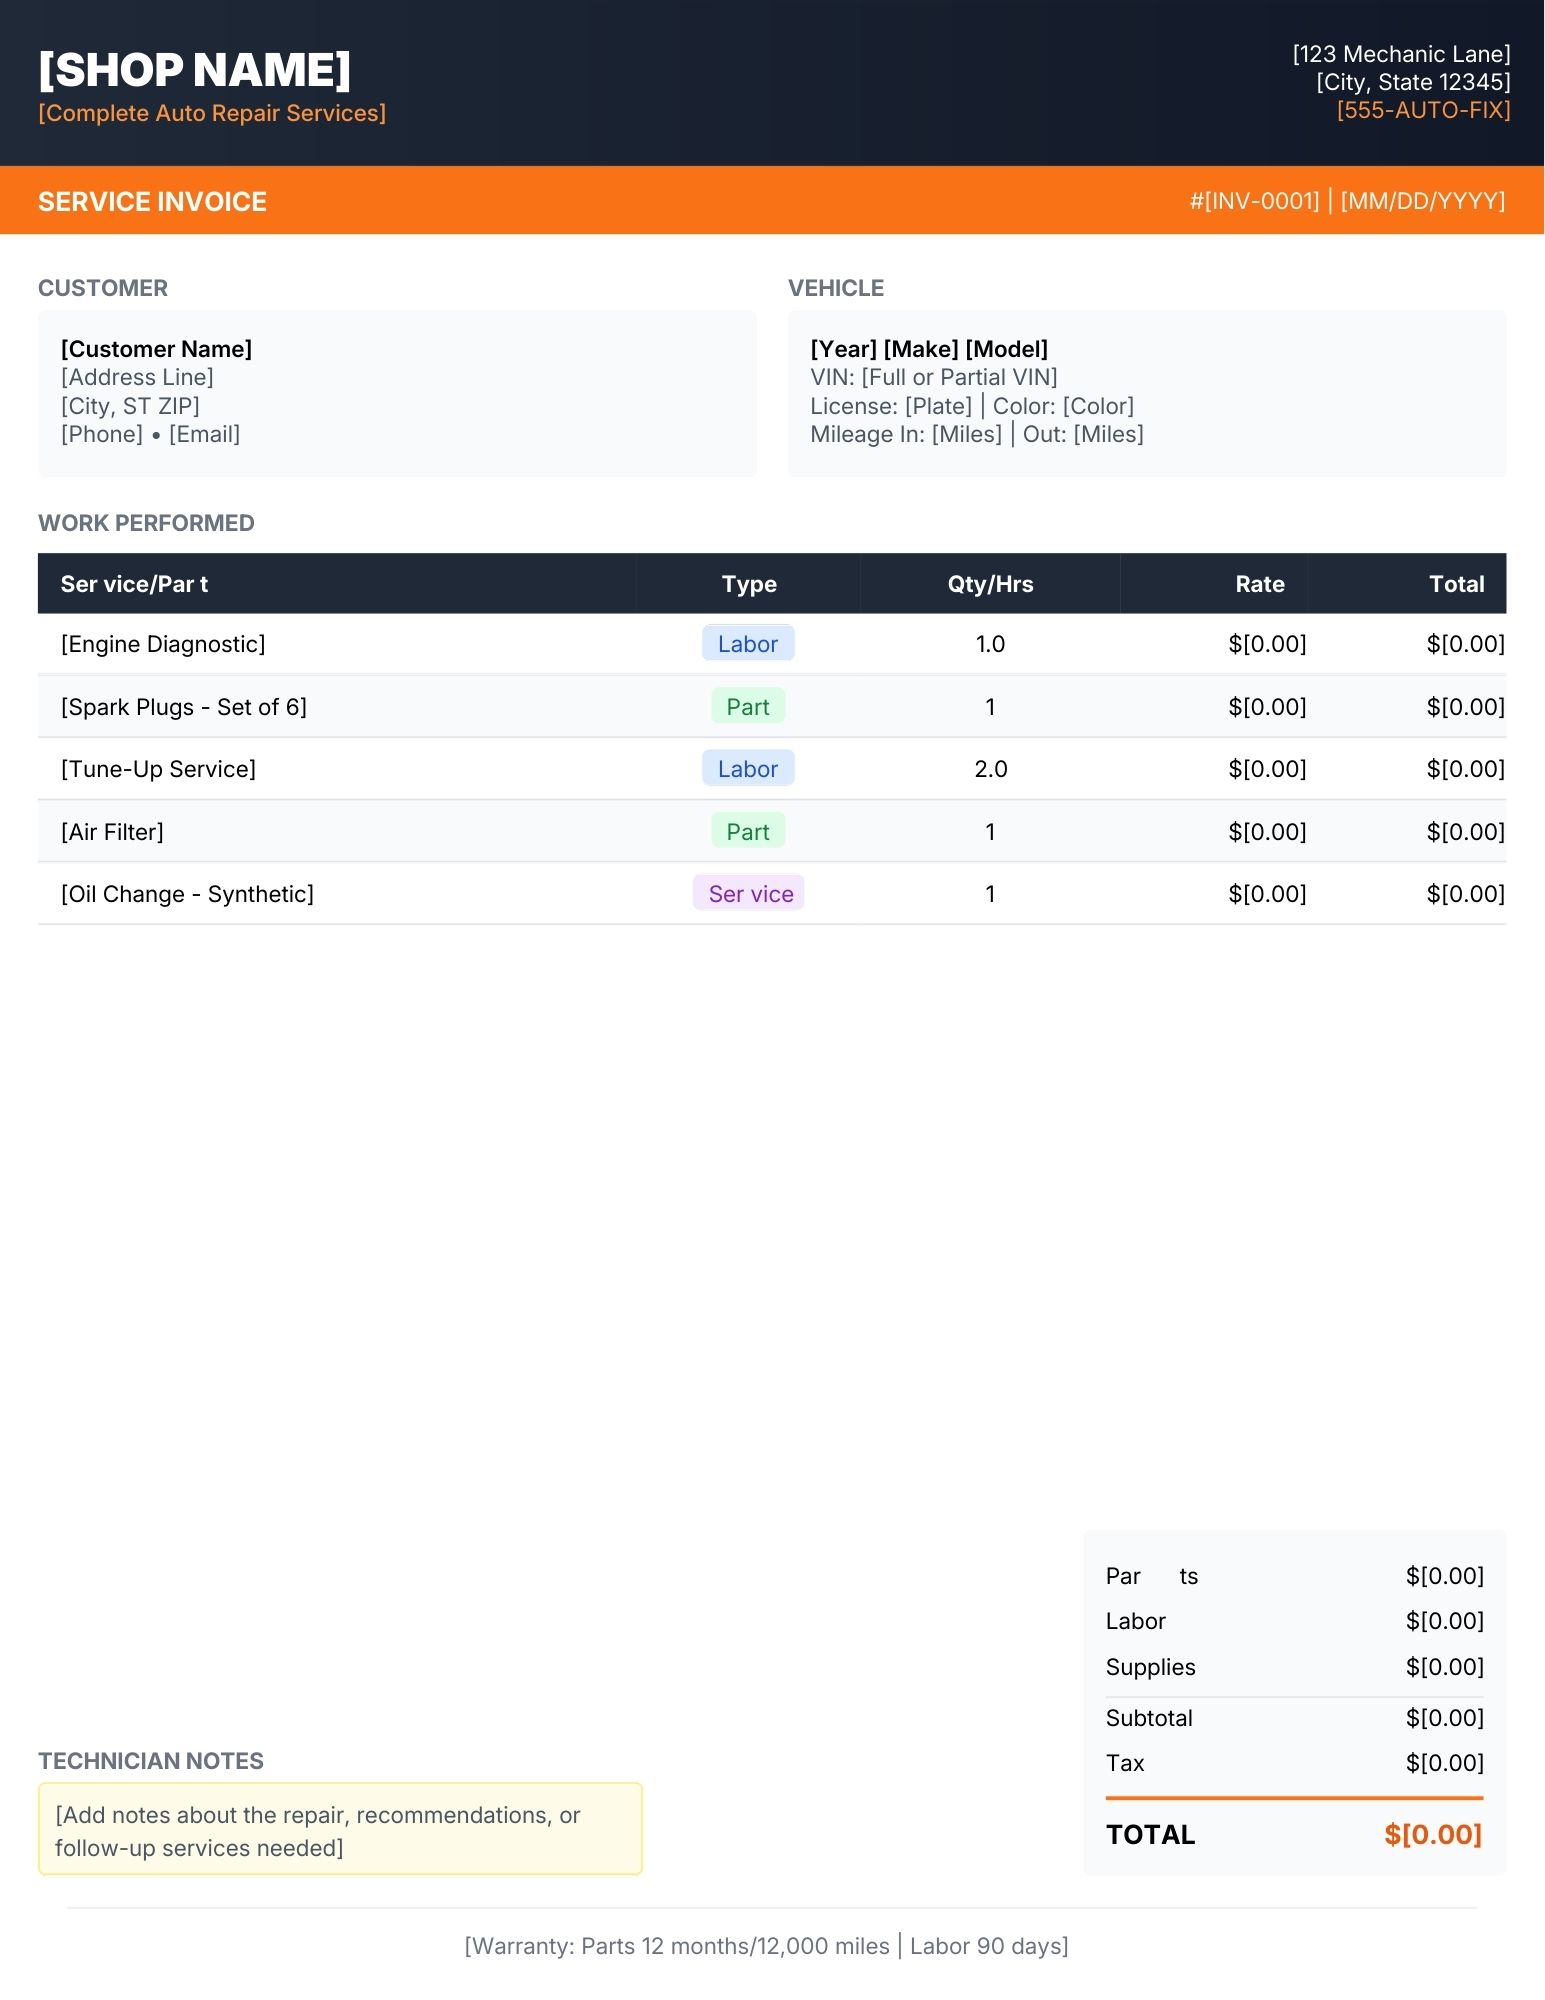Click the 2.0 hours for Tune-Up Service

pos(990,769)
